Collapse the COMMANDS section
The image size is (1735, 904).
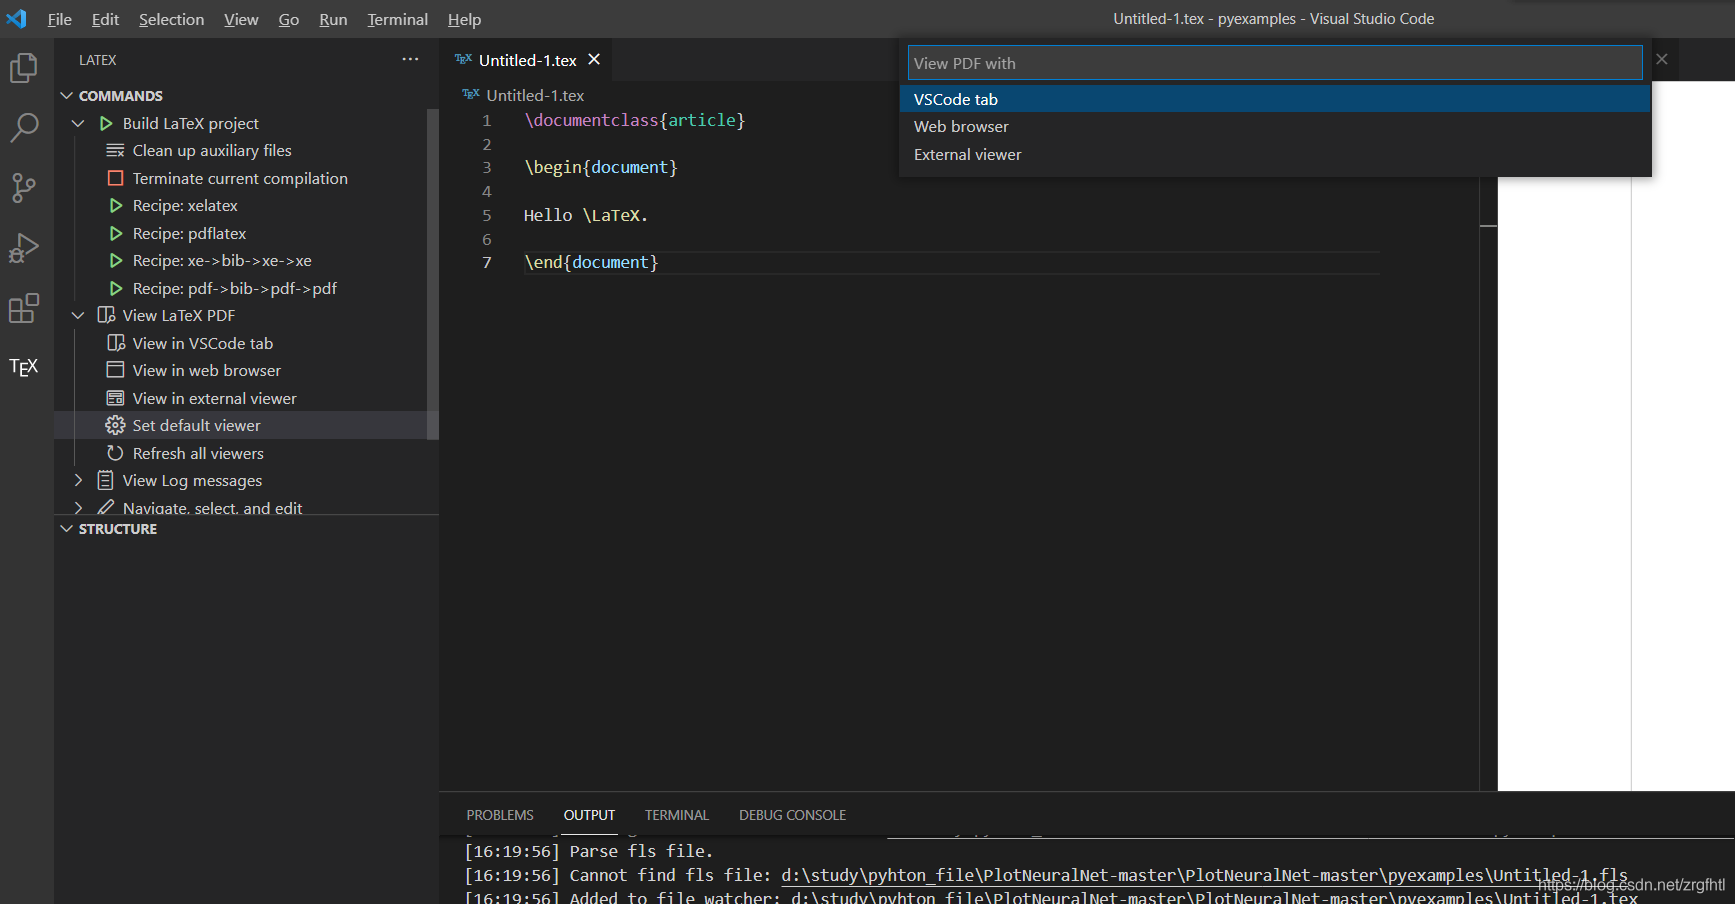tap(67, 96)
